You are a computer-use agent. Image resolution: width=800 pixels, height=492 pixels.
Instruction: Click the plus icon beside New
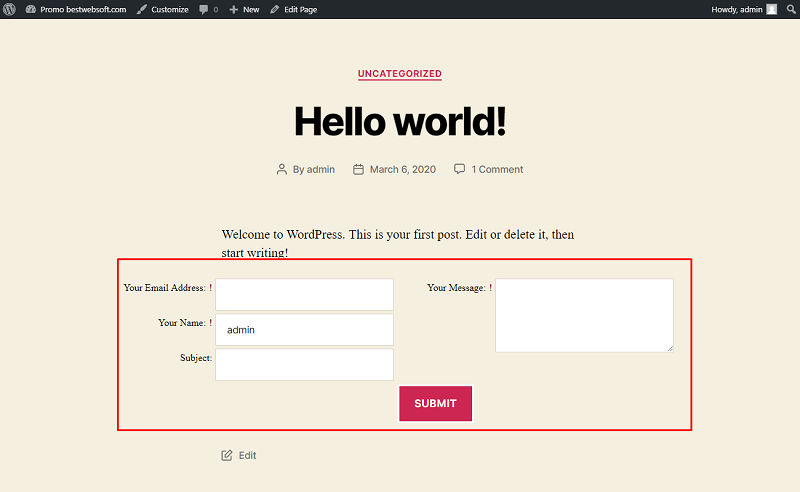(234, 9)
